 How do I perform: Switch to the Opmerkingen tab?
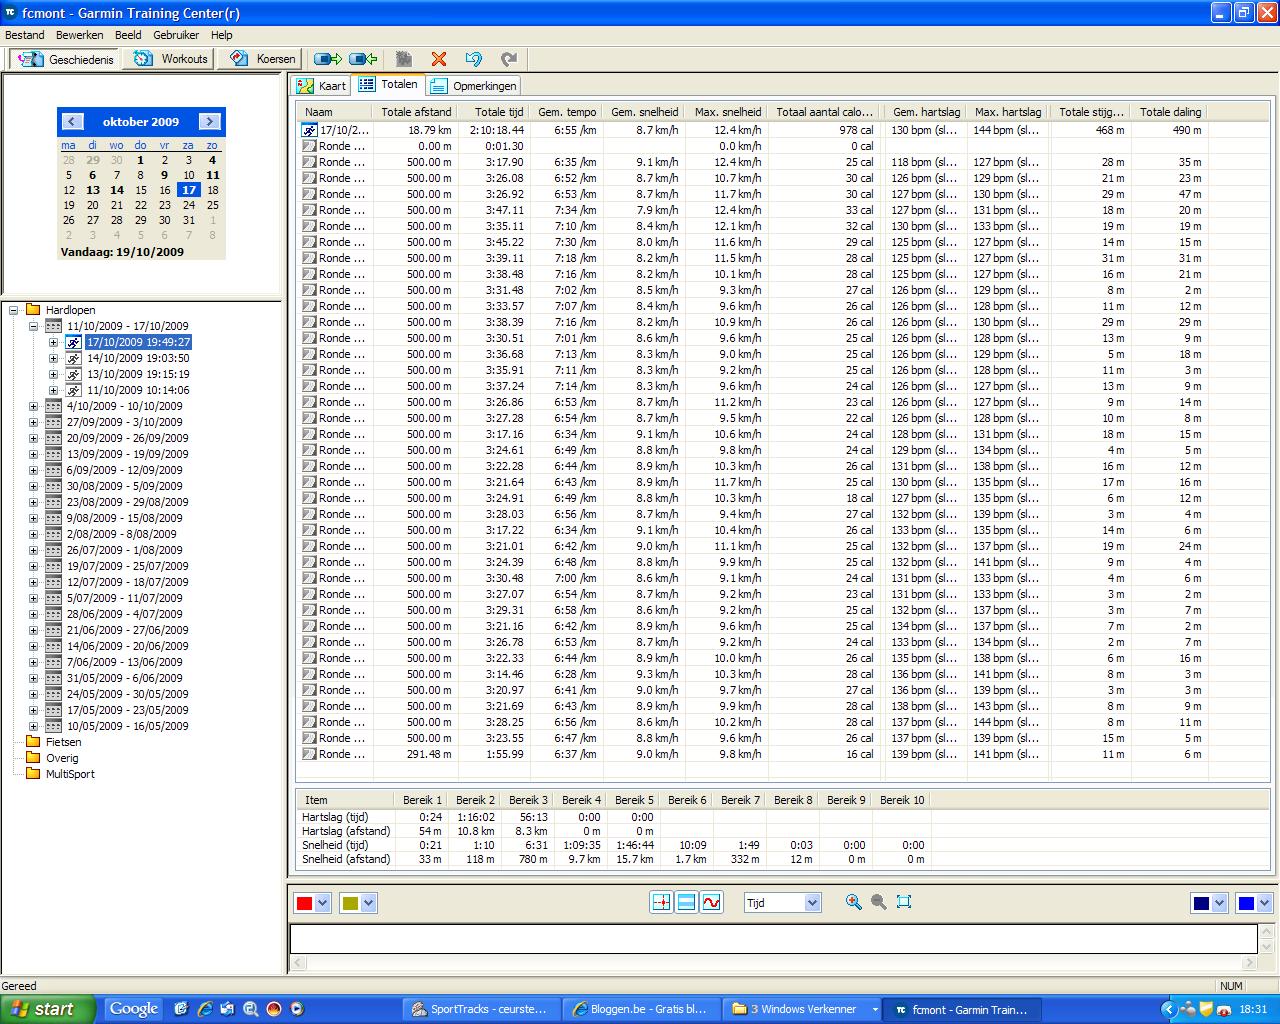(x=474, y=86)
